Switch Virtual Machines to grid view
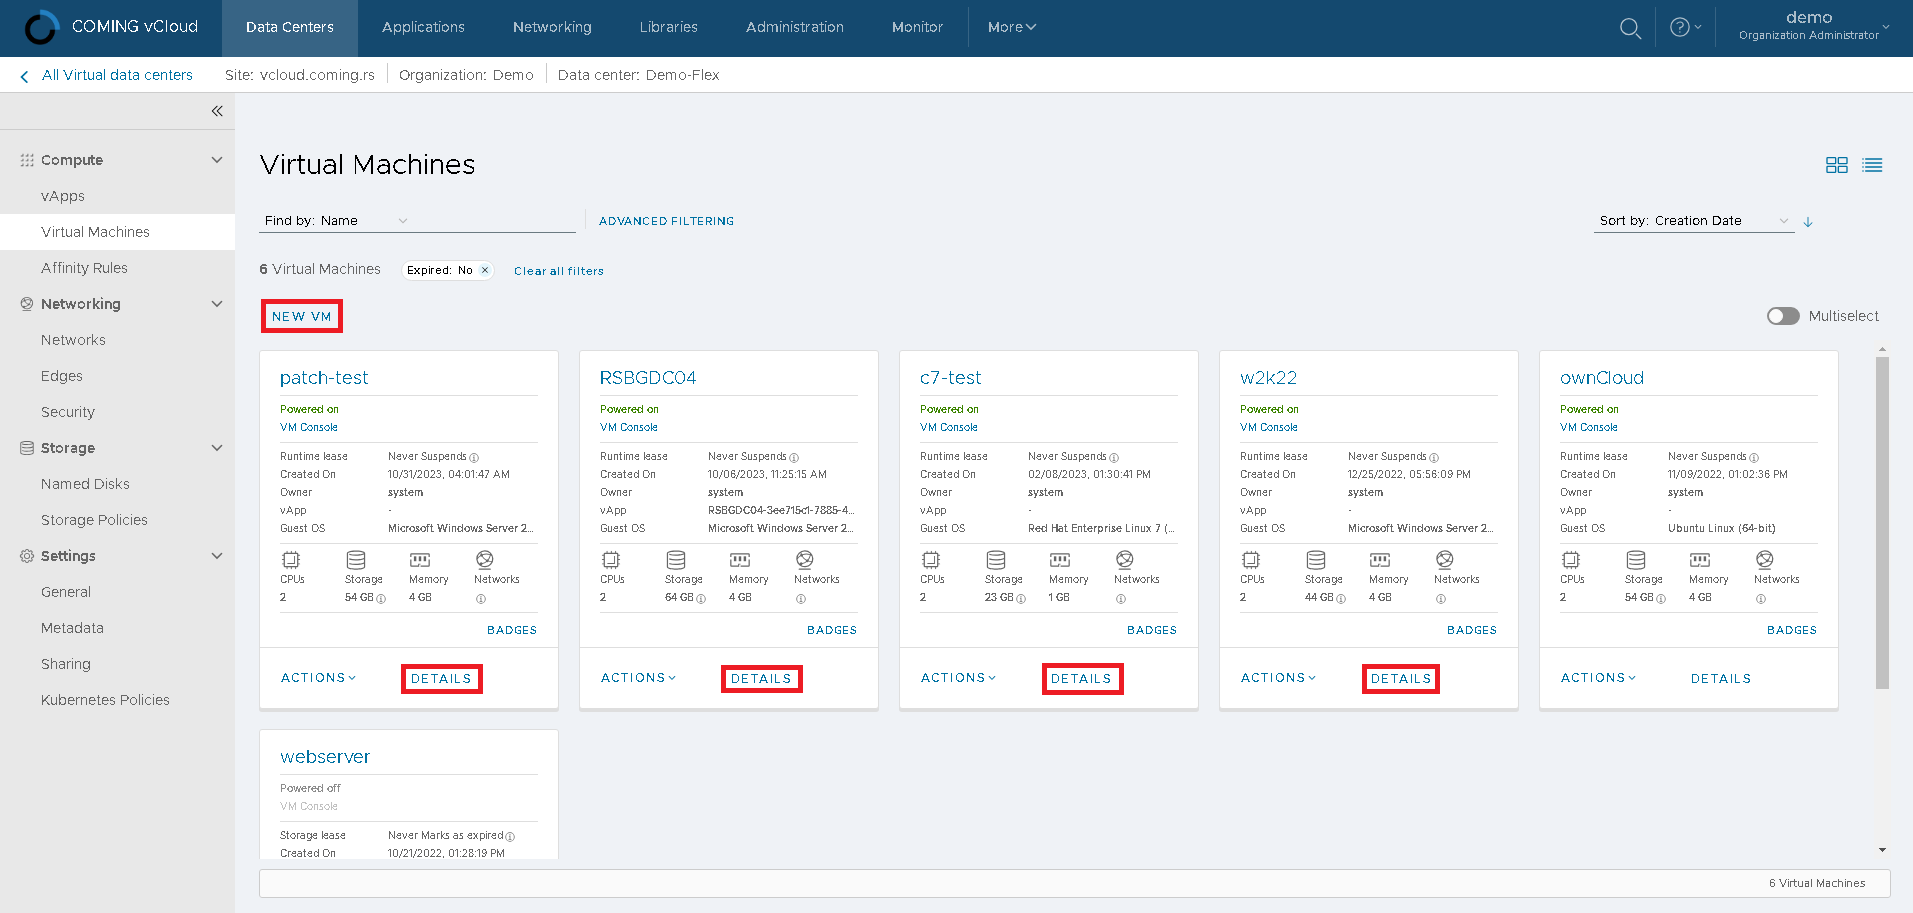The image size is (1913, 913). click(1837, 164)
